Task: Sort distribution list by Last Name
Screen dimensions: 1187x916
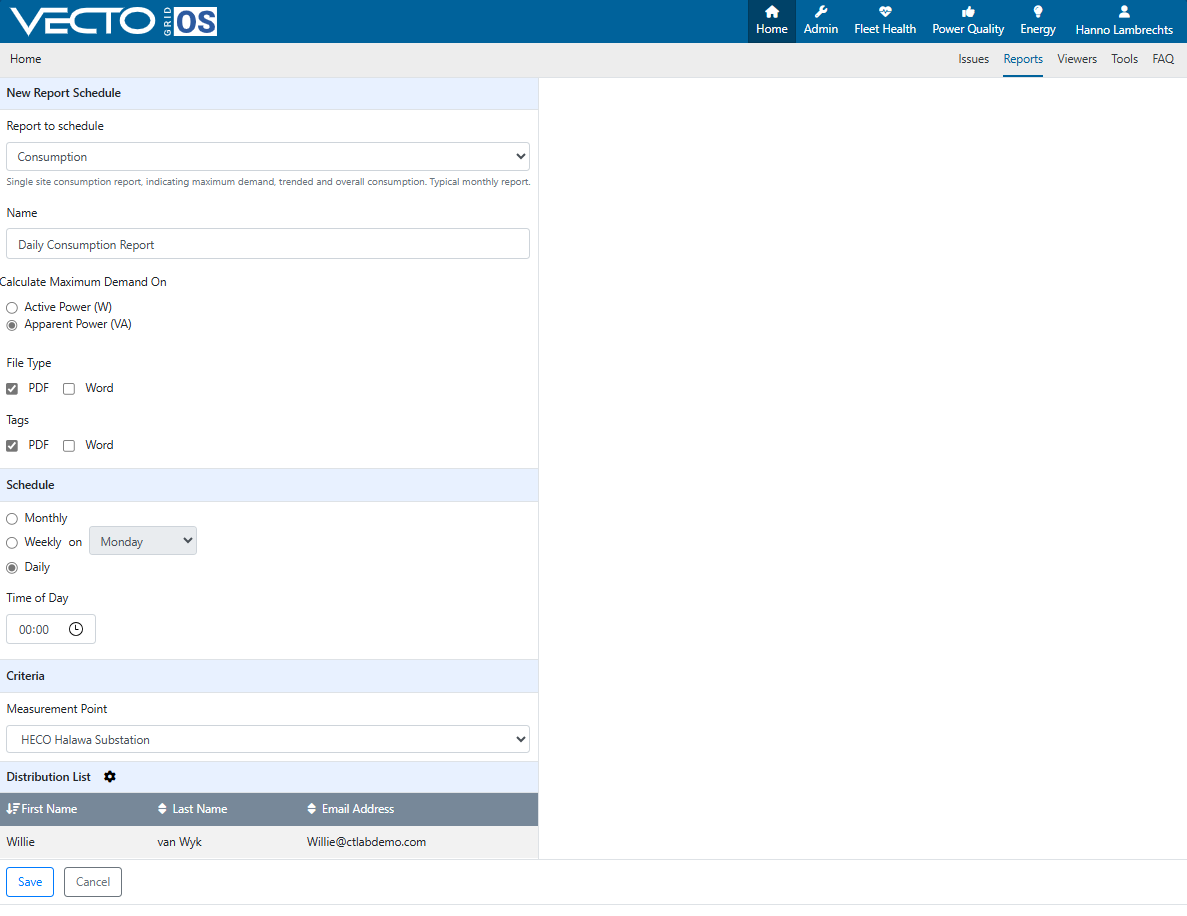Action: [x=192, y=809]
